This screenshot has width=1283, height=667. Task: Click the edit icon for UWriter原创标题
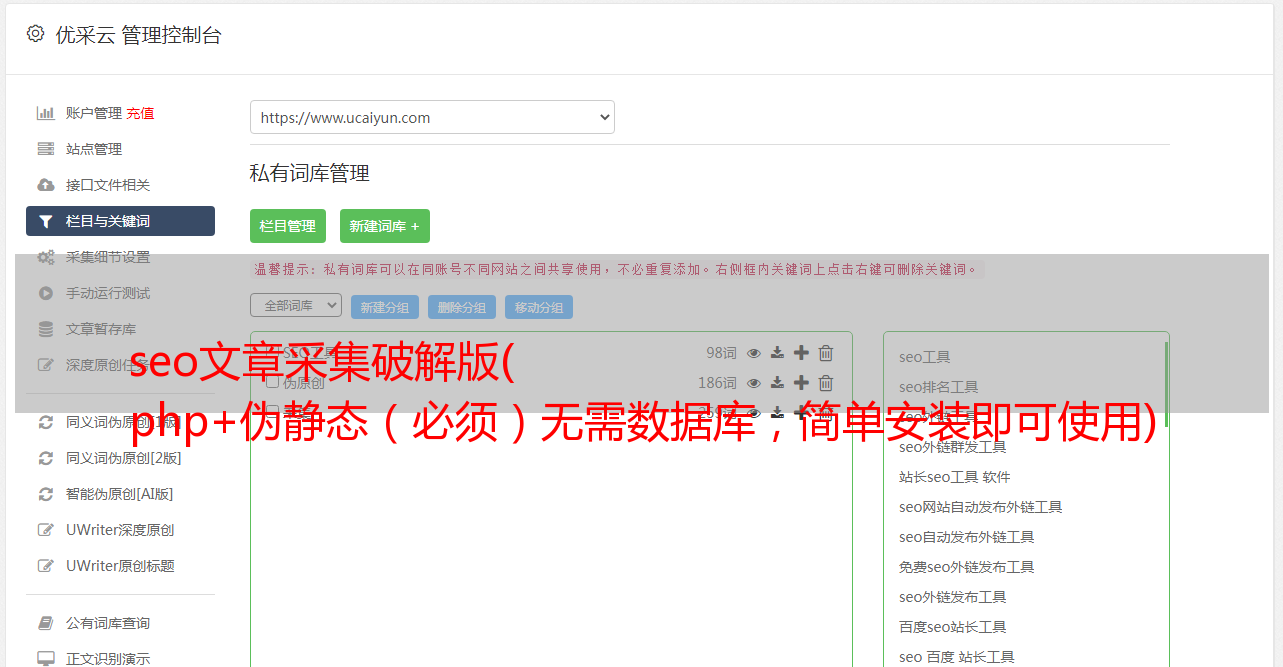[x=45, y=566]
